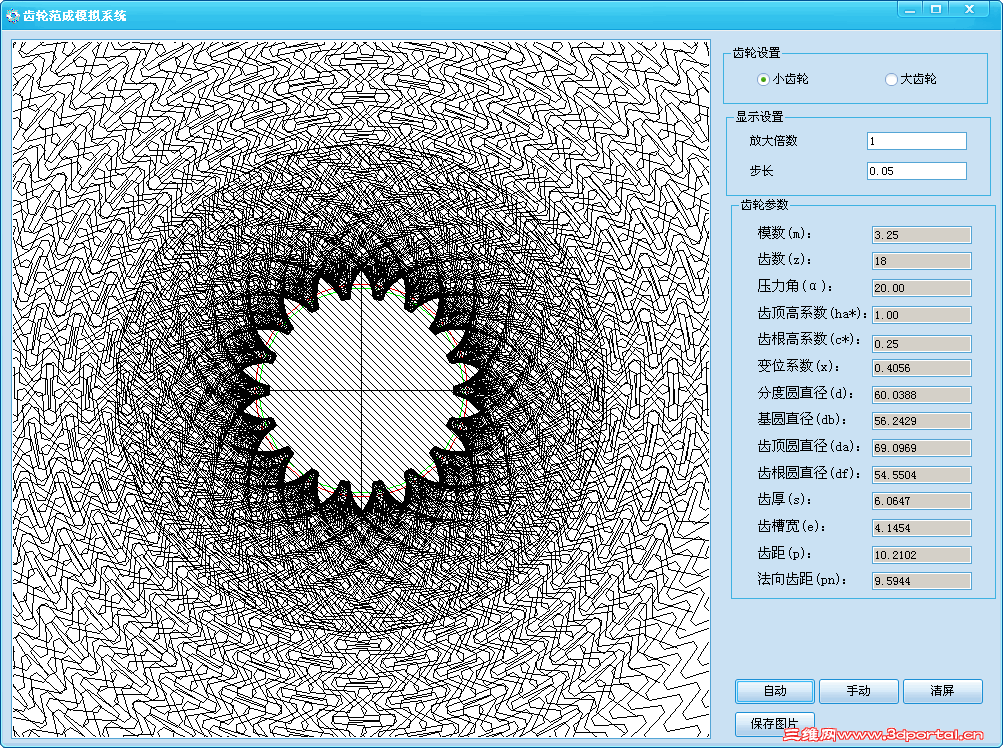The height and width of the screenshot is (748, 1003).
Task: Click the 分度圆直径(d) value field
Action: coord(922,395)
